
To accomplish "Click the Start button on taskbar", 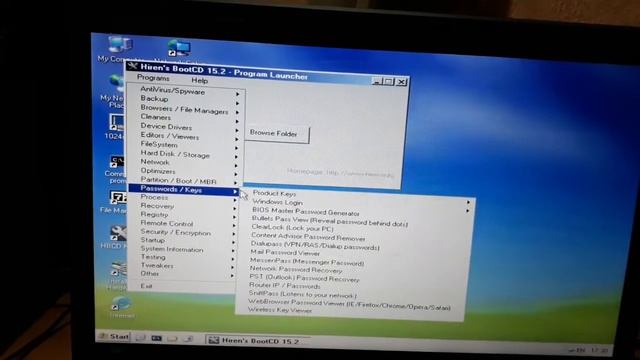I will coord(114,336).
